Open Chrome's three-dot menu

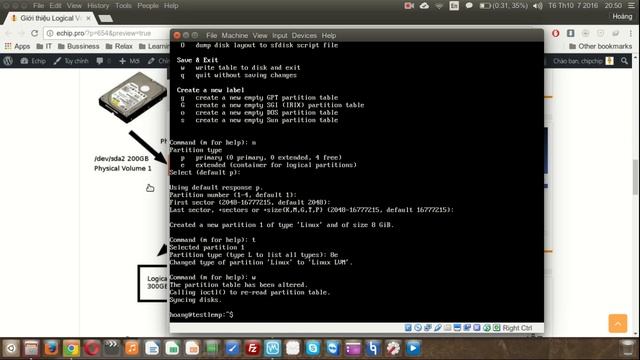point(631,33)
